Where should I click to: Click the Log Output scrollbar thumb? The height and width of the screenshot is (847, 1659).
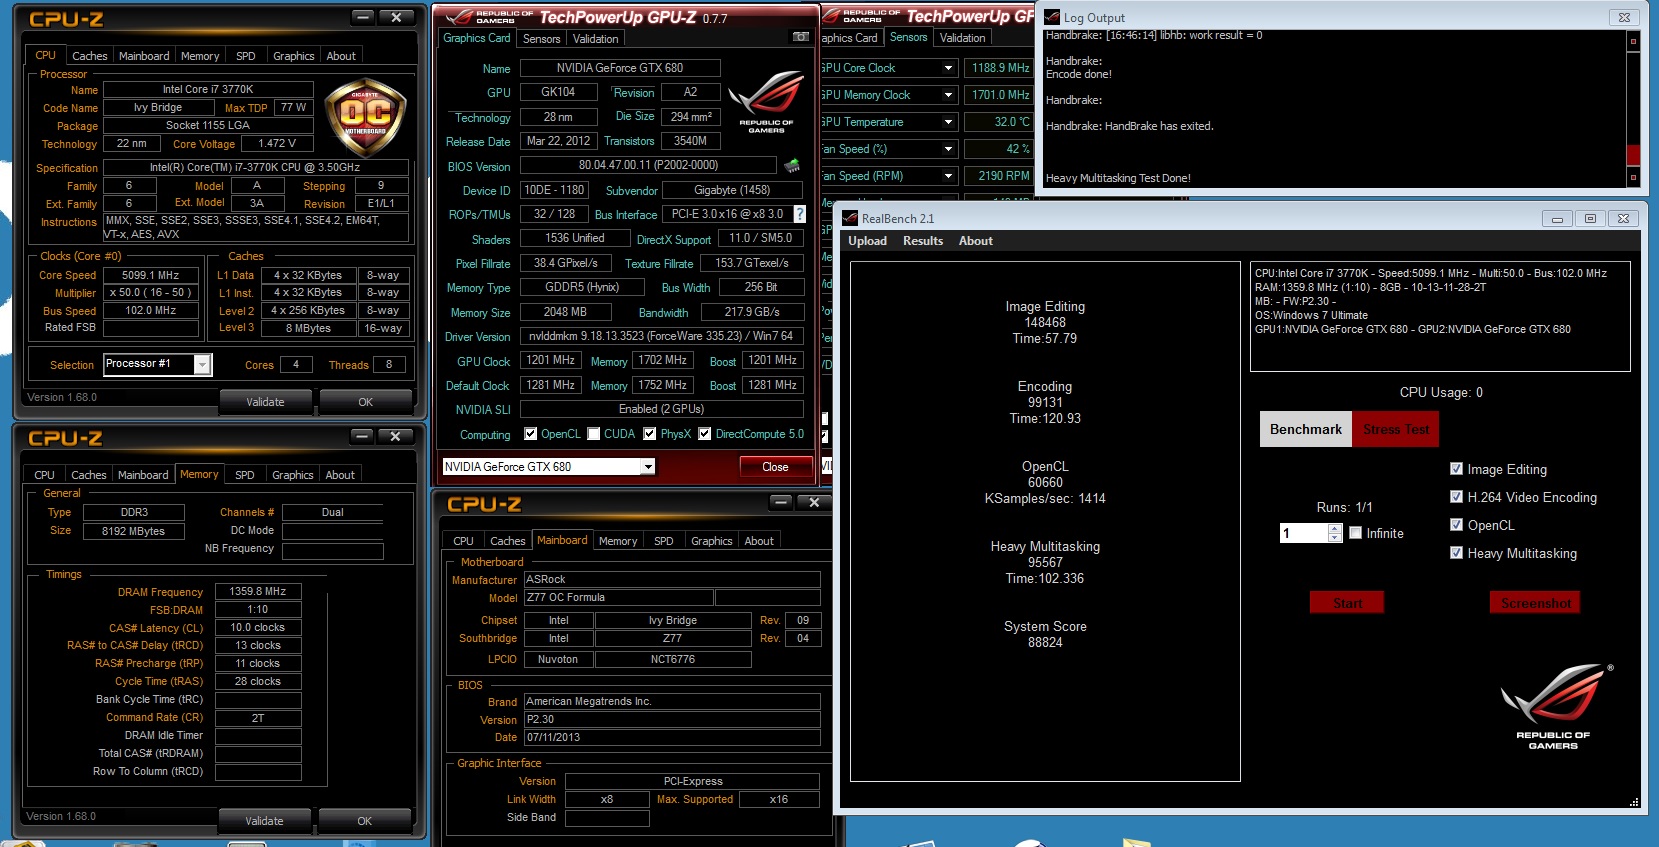(1633, 155)
